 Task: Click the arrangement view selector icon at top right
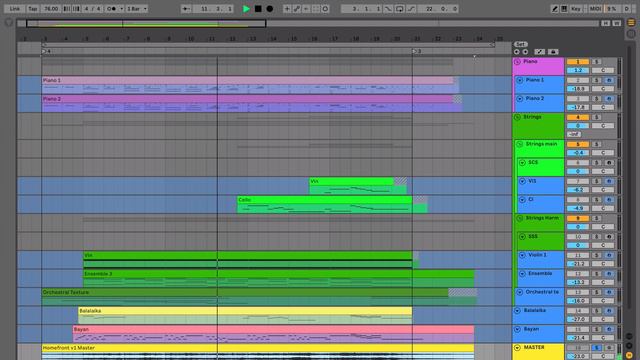point(631,22)
